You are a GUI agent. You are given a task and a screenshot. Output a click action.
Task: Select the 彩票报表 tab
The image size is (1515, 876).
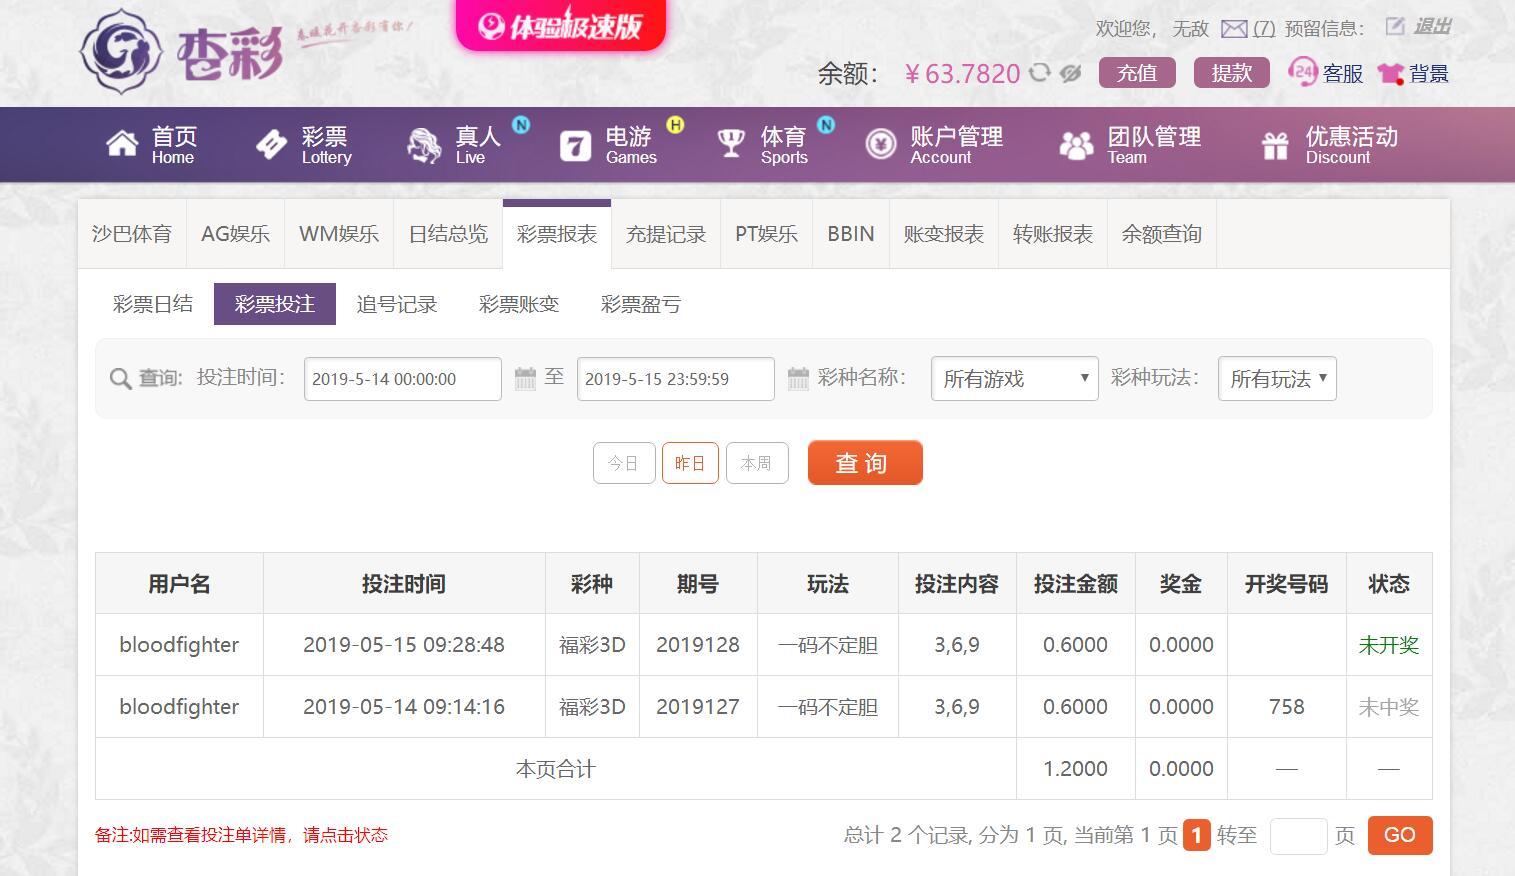[x=557, y=234]
